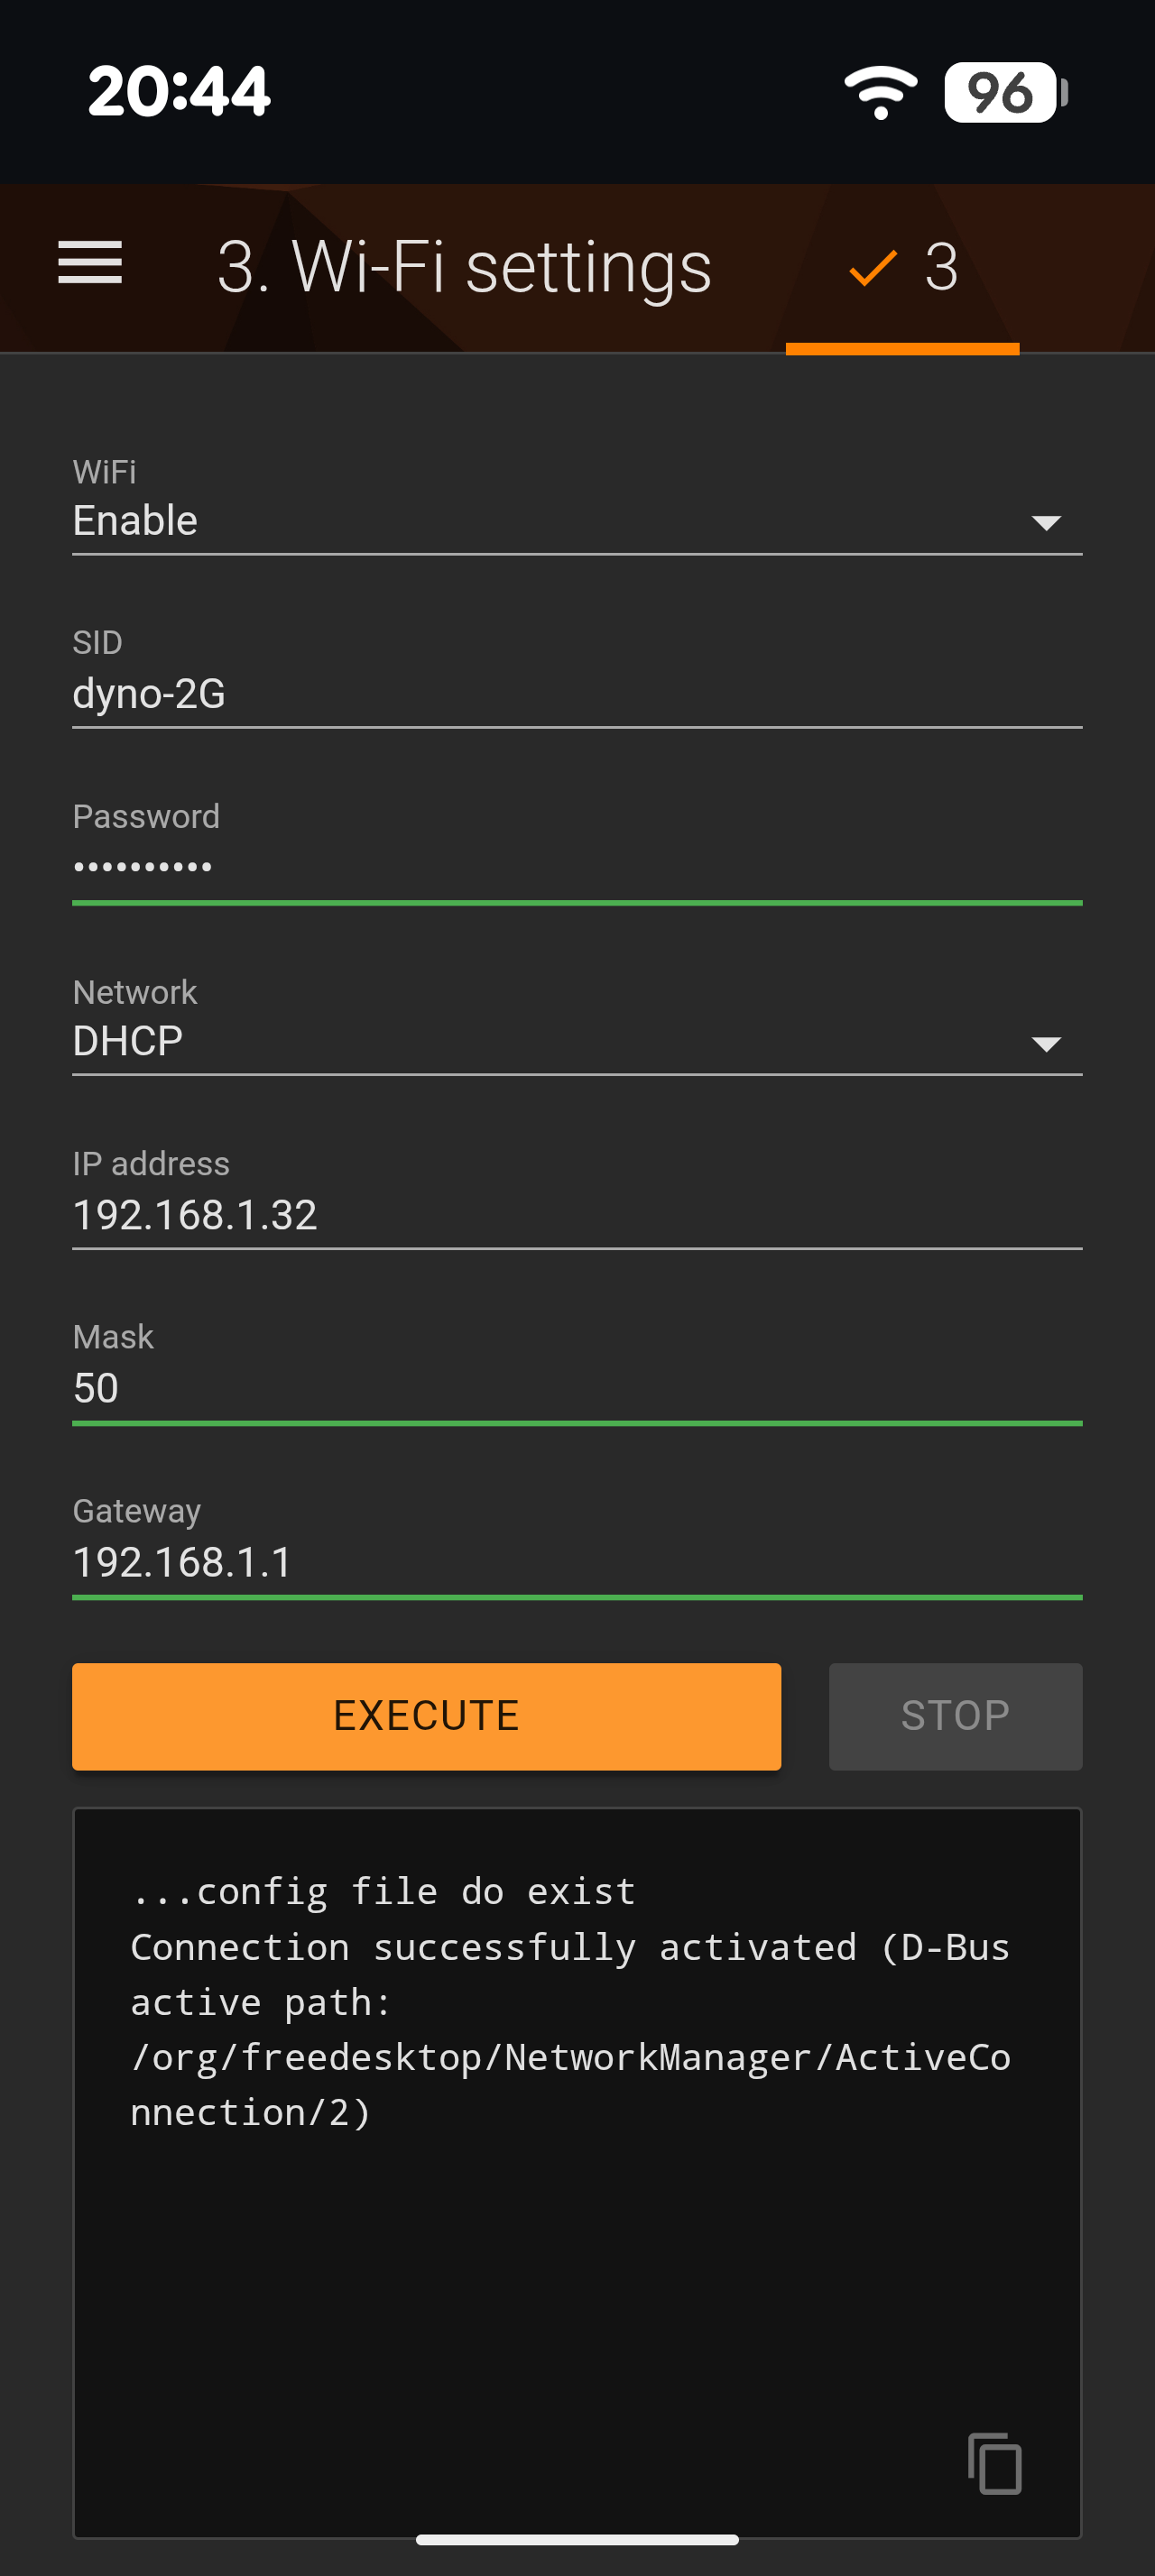Viewport: 1155px width, 2576px height.
Task: Tap the battery 96 indicator
Action: tap(1004, 92)
